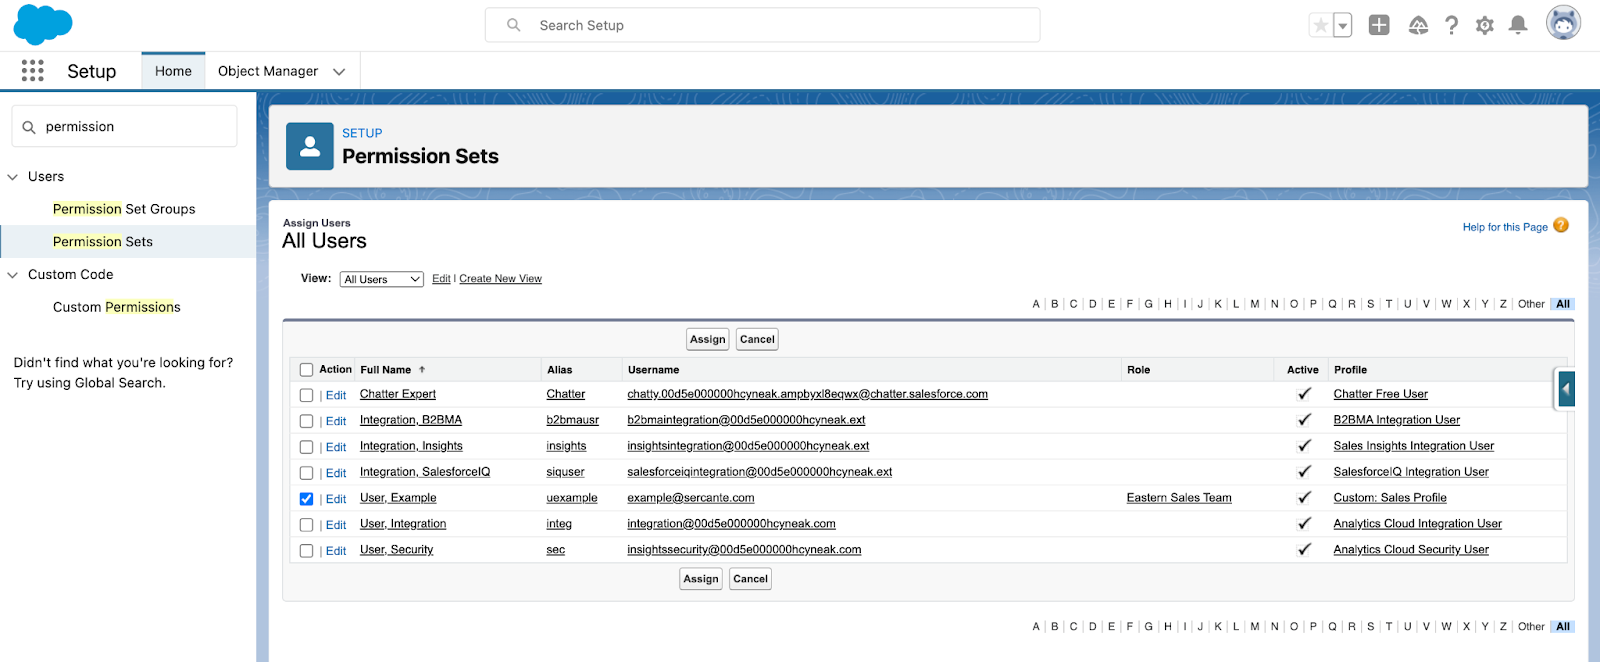Switch to the Home tab
Screen dimensions: 1600x662
[x=173, y=71]
